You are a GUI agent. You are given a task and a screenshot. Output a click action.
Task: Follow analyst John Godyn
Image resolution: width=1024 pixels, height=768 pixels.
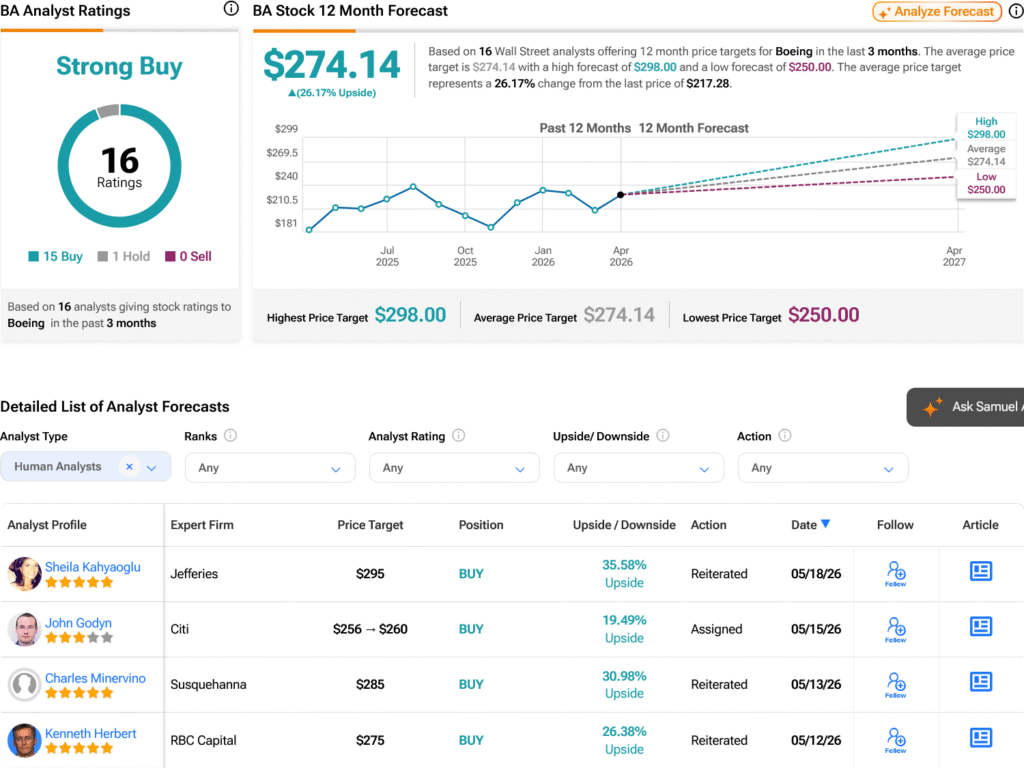[895, 630]
